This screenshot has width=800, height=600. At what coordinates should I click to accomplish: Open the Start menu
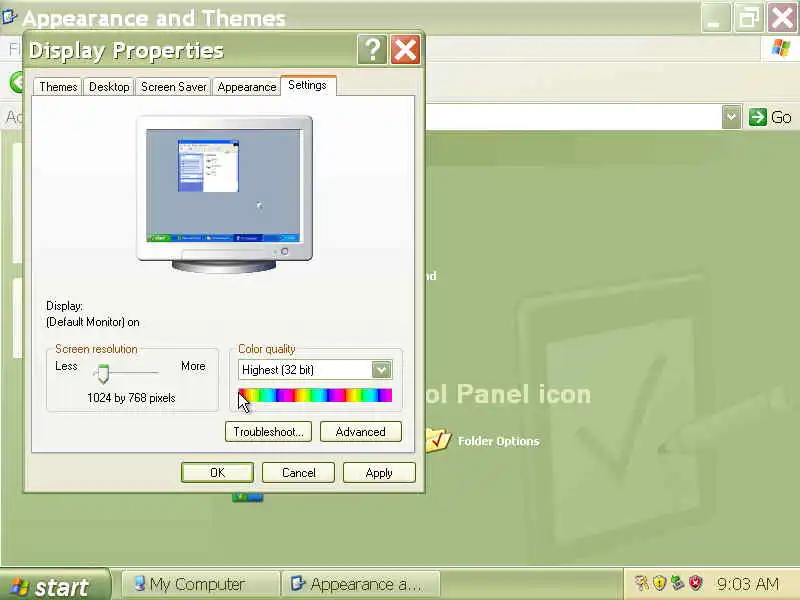55,586
